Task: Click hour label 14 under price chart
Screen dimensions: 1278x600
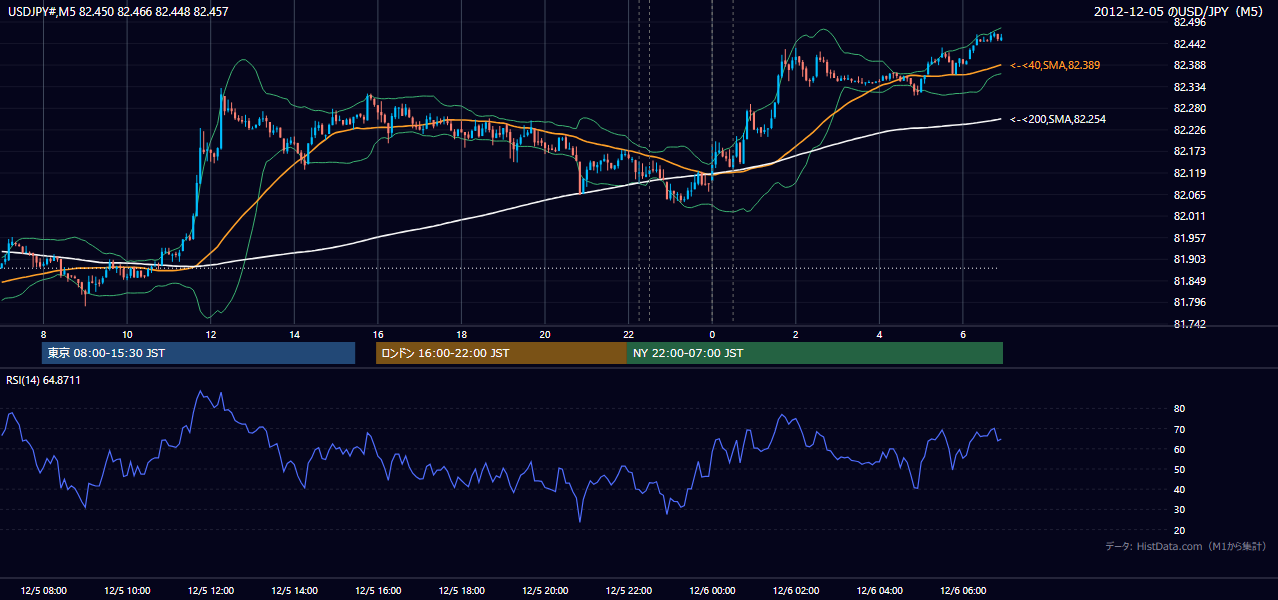Action: point(294,334)
